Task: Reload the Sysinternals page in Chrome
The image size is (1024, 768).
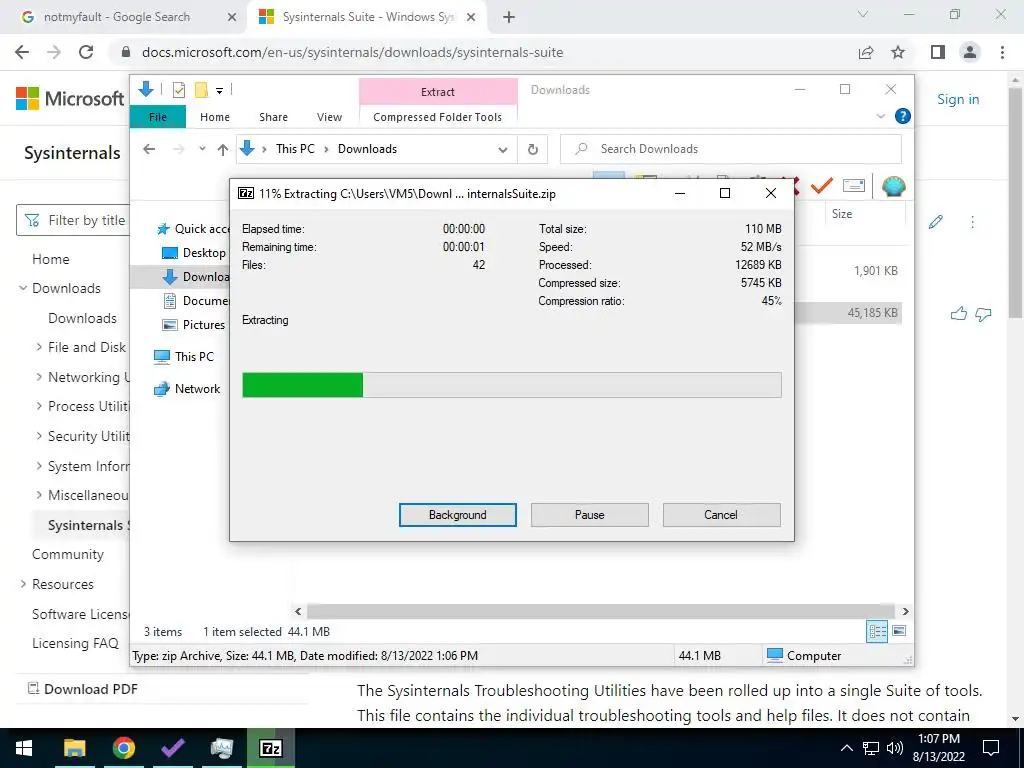Action: click(86, 52)
